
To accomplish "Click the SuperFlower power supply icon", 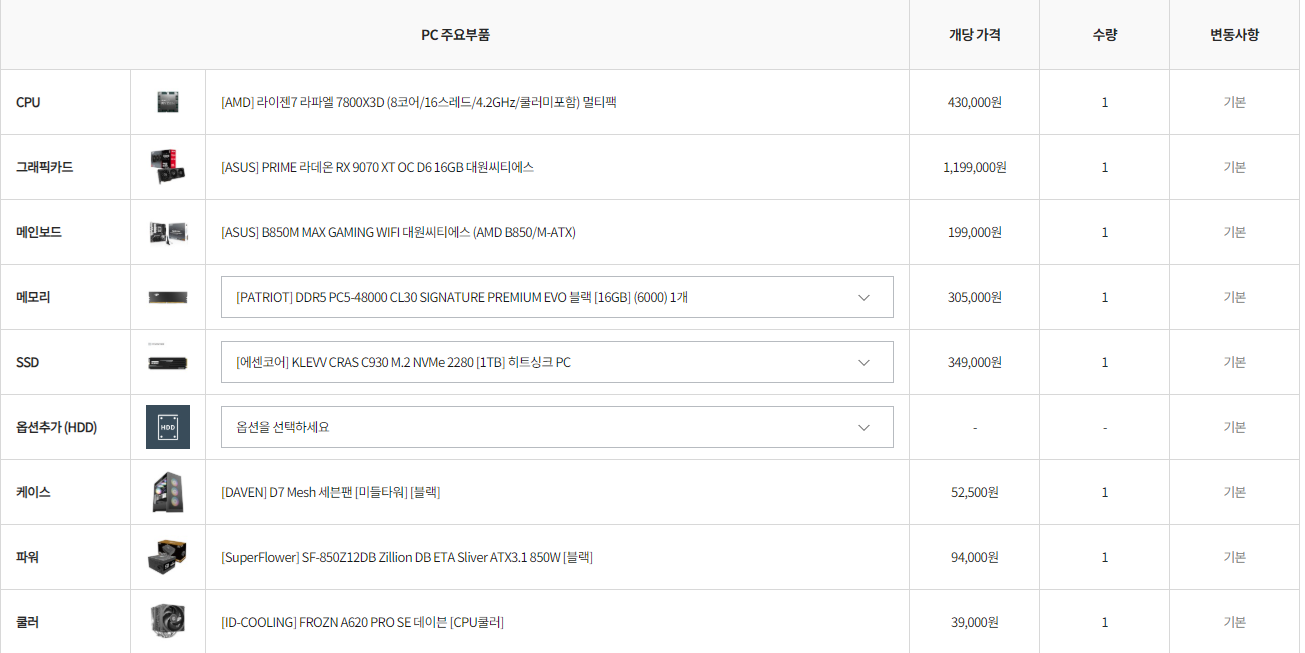I will [x=167, y=557].
